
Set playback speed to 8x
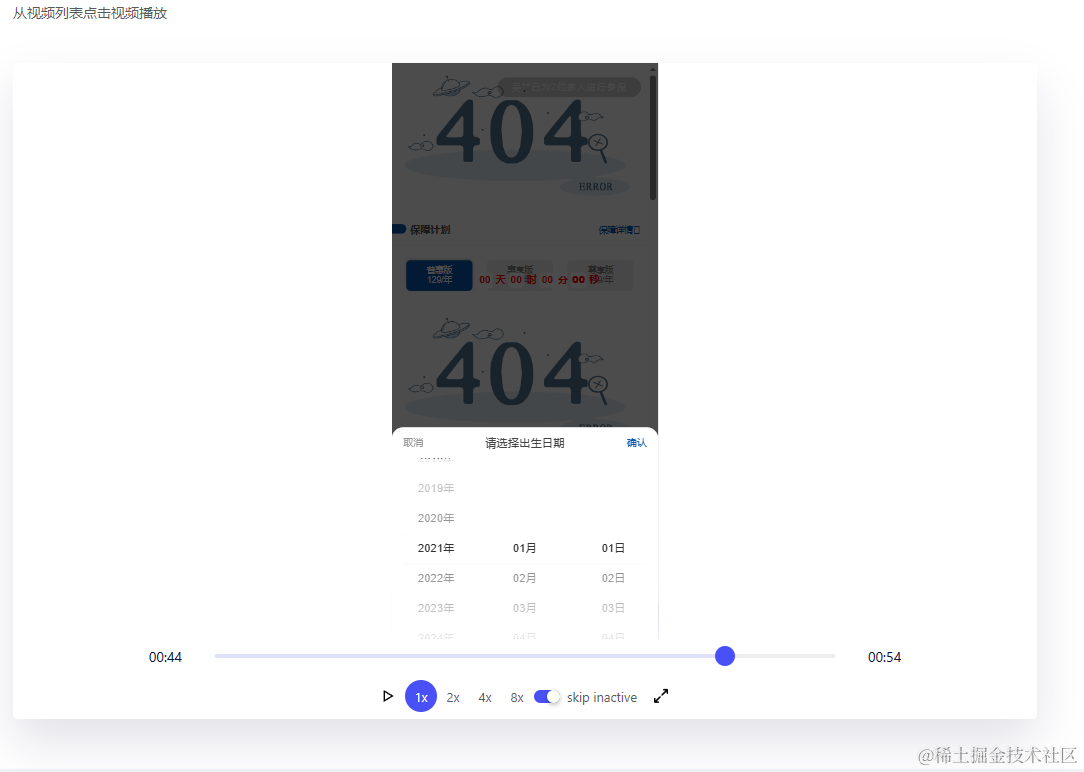[516, 697]
